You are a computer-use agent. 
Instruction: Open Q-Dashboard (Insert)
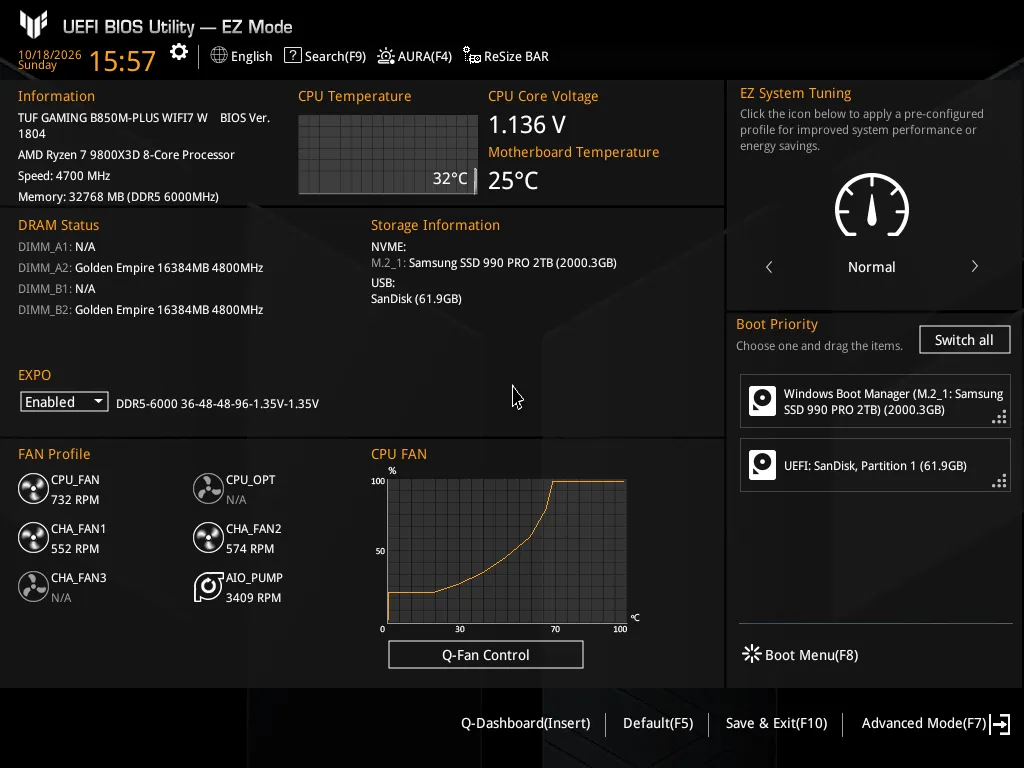pos(526,723)
